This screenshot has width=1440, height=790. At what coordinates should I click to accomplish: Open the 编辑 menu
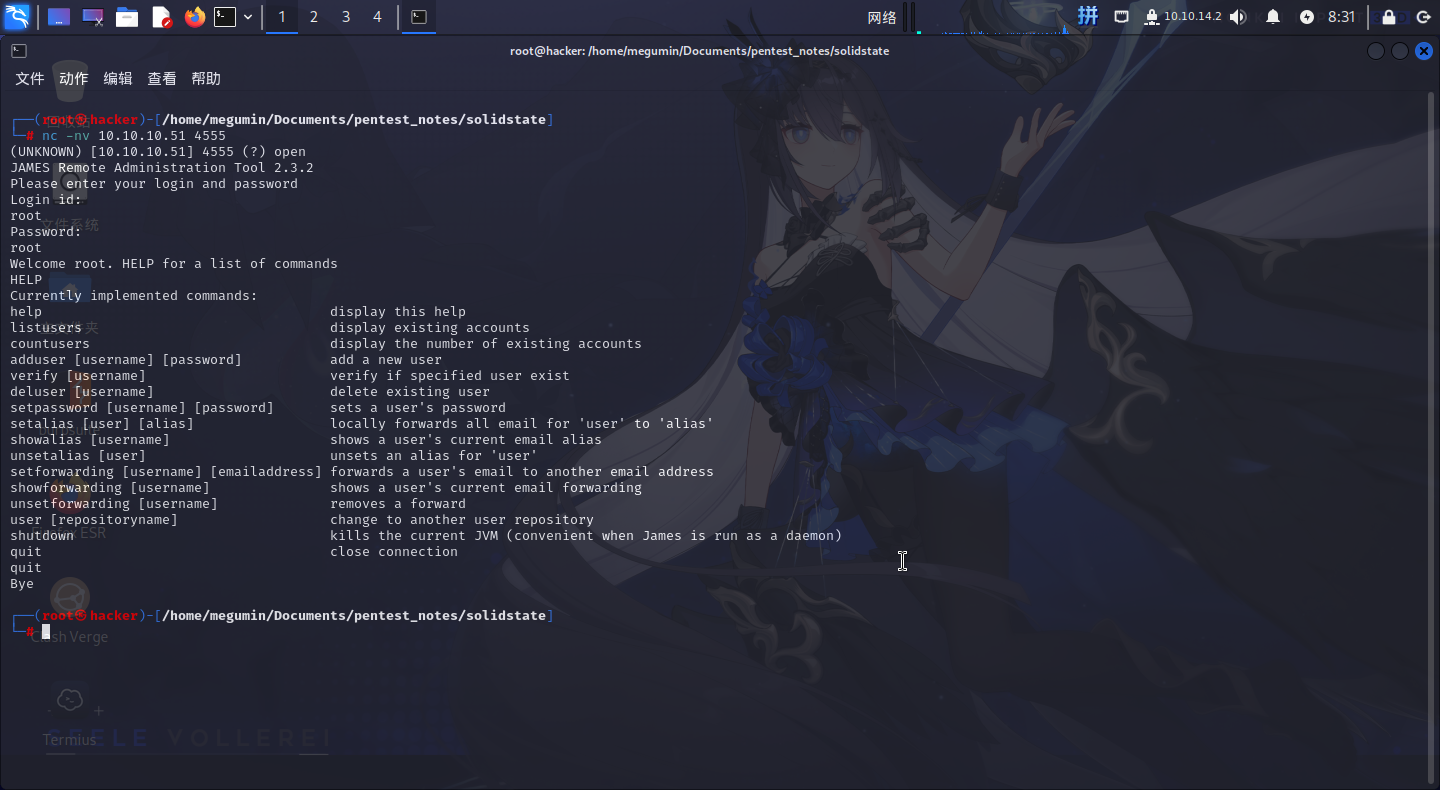118,78
